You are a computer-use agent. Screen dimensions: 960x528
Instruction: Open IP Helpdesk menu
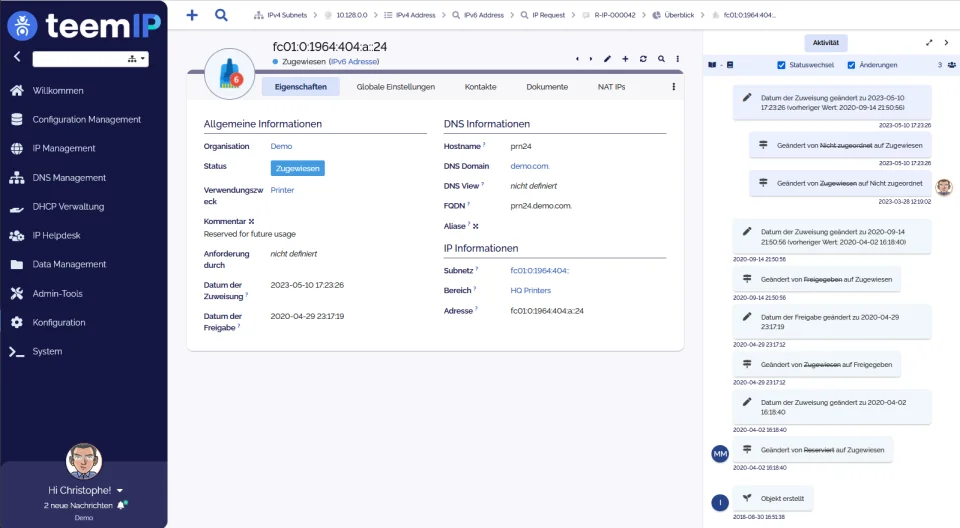tap(56, 235)
